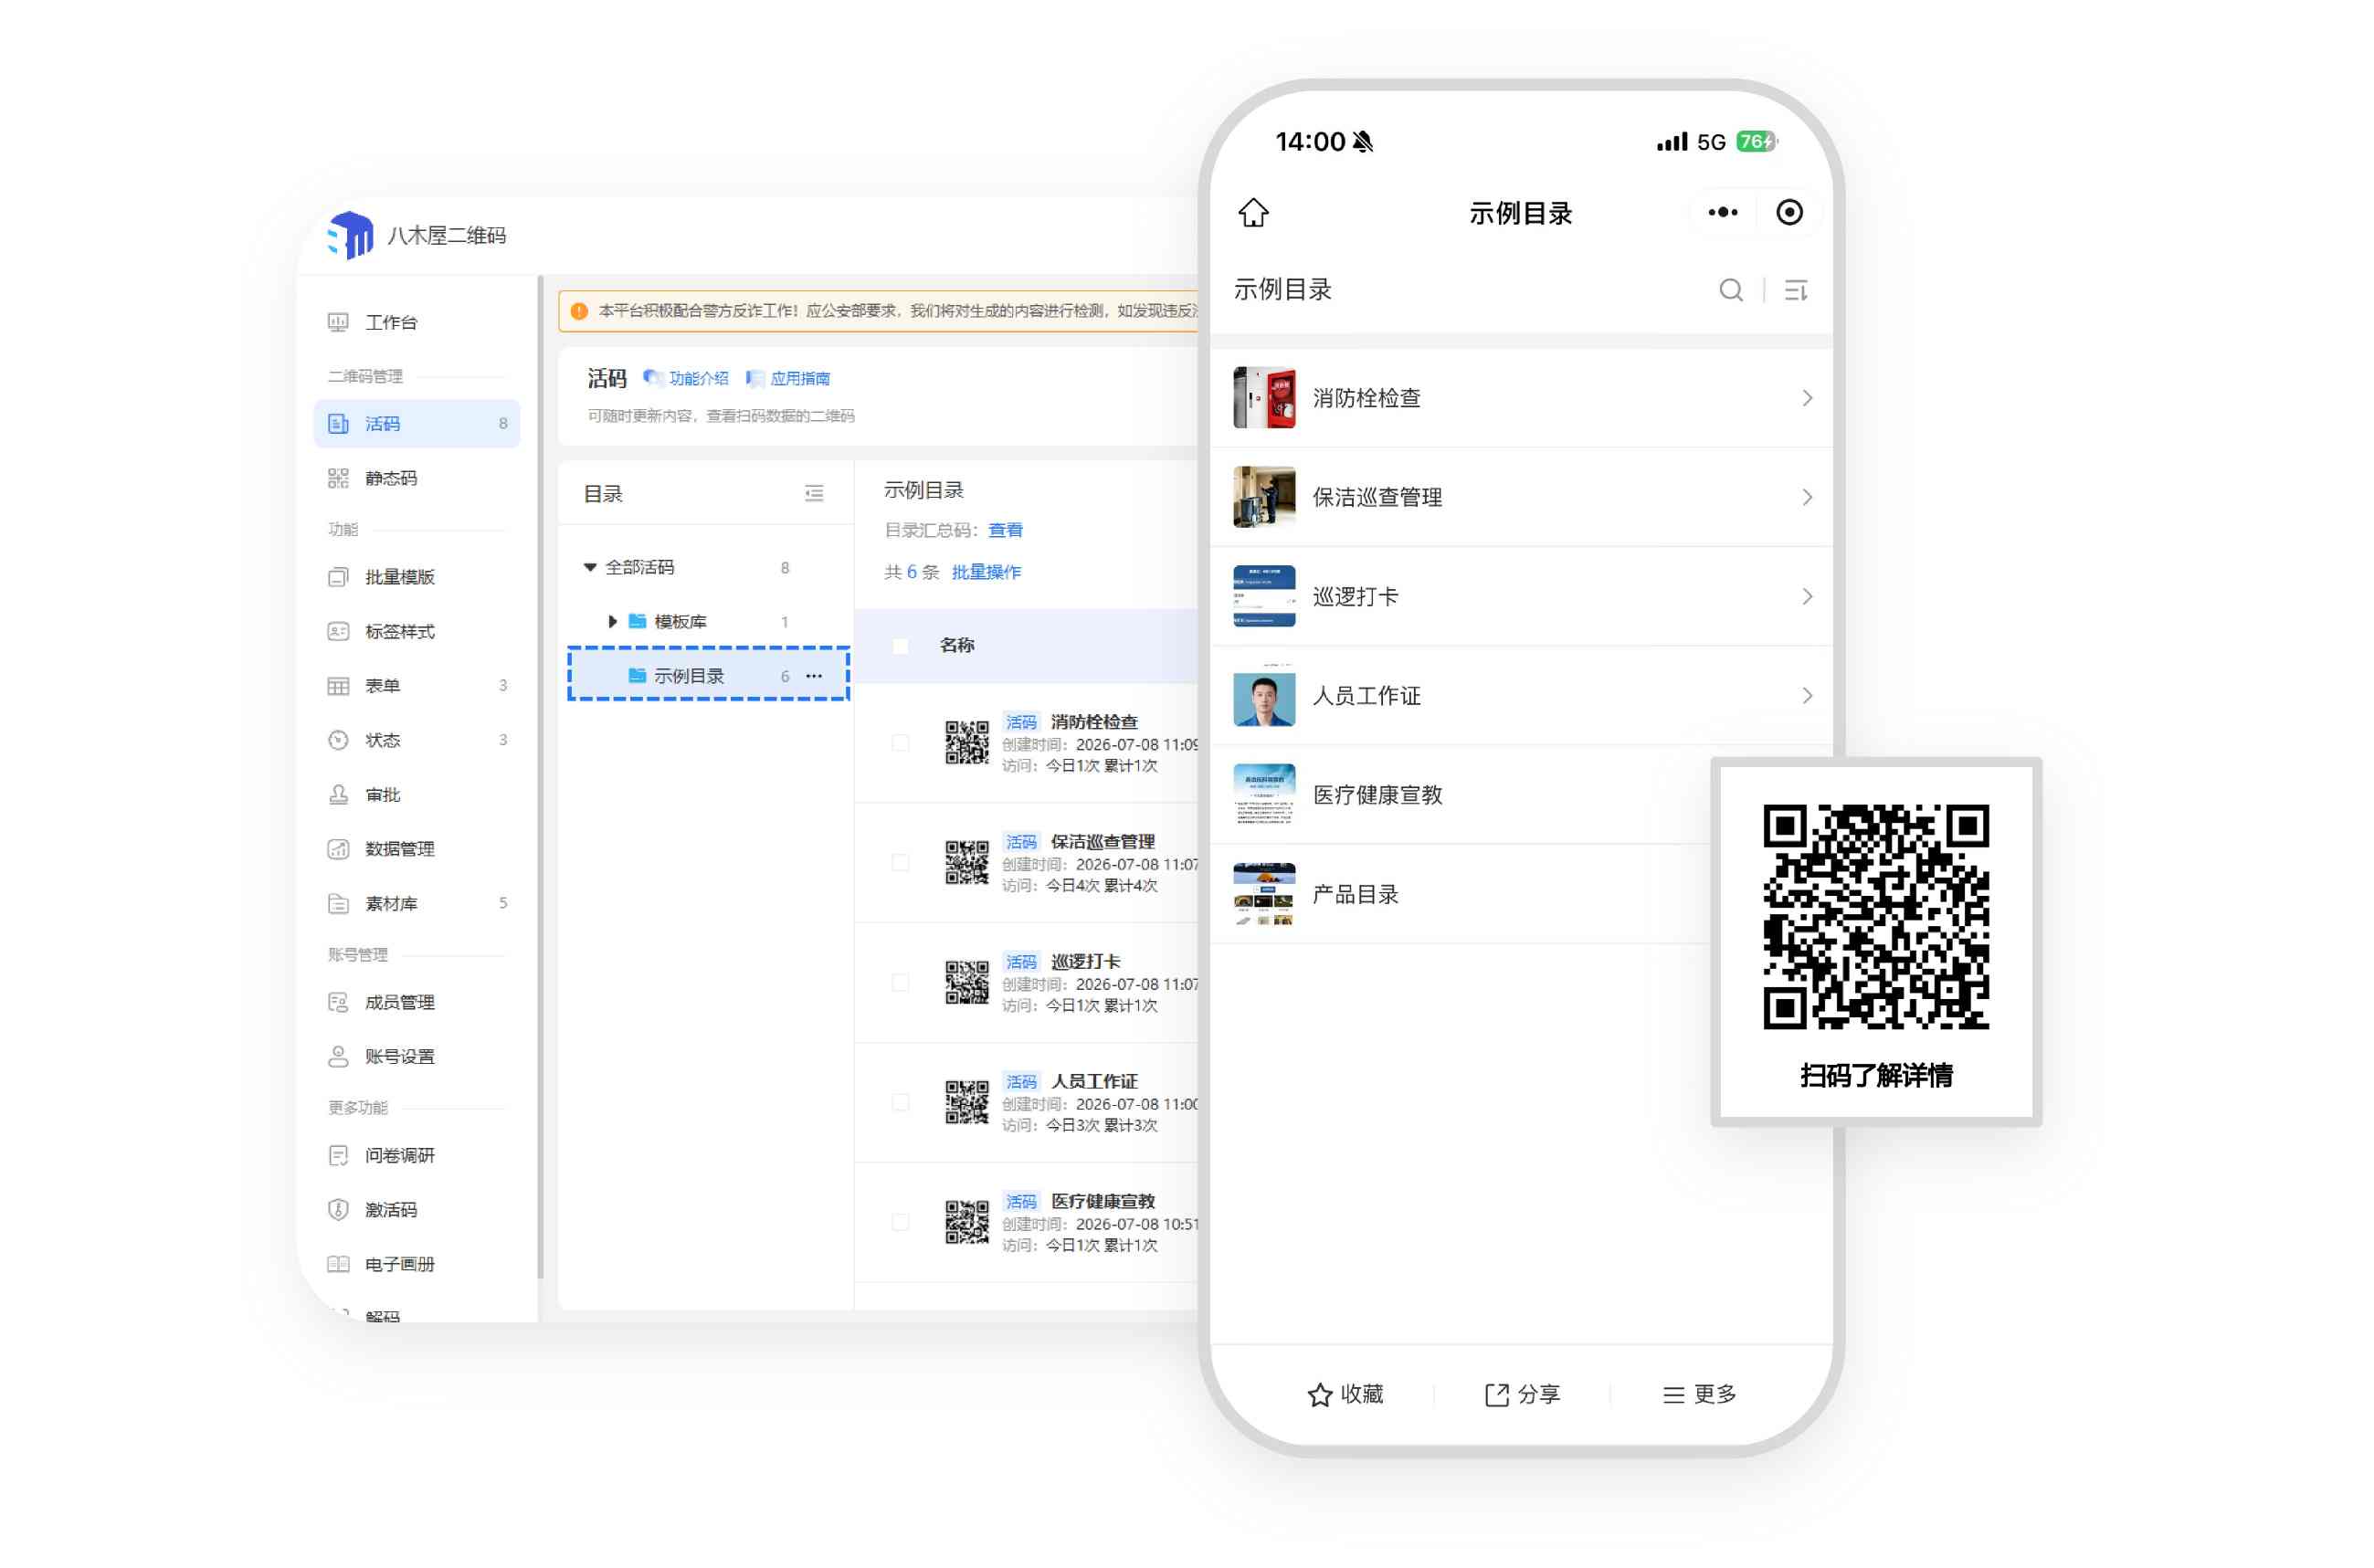This screenshot has width=2374, height=1568.
Task: Toggle the select-all checkbox beside 名称
Action: [900, 646]
